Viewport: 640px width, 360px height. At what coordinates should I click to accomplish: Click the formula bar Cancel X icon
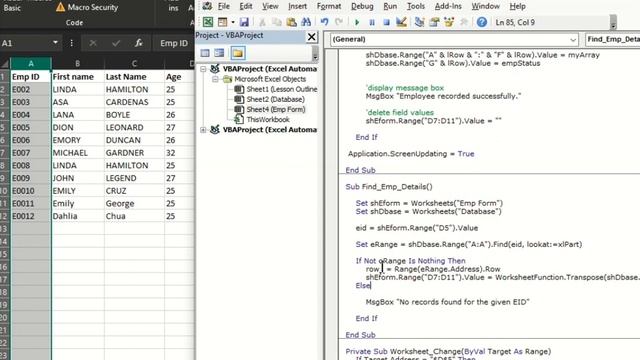(93, 43)
